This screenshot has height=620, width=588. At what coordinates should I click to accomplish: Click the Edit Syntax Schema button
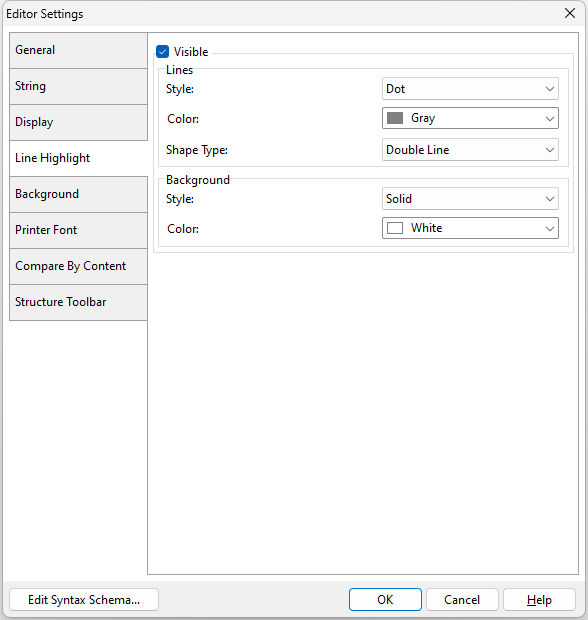click(x=84, y=600)
